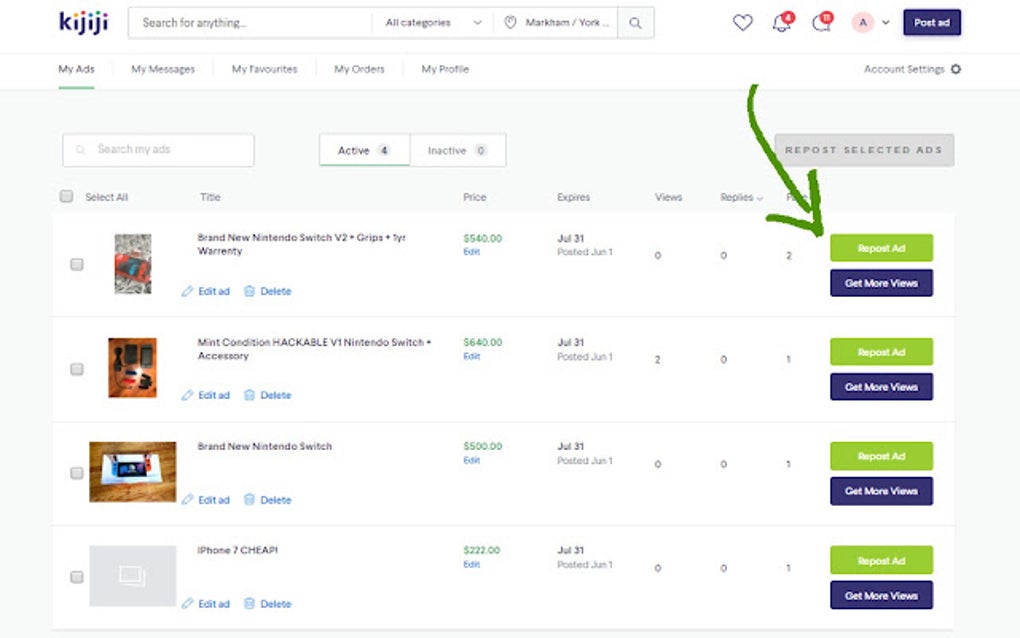Check the Brand New Nintendo Switch ad
This screenshot has height=638, width=1020.
tap(77, 473)
